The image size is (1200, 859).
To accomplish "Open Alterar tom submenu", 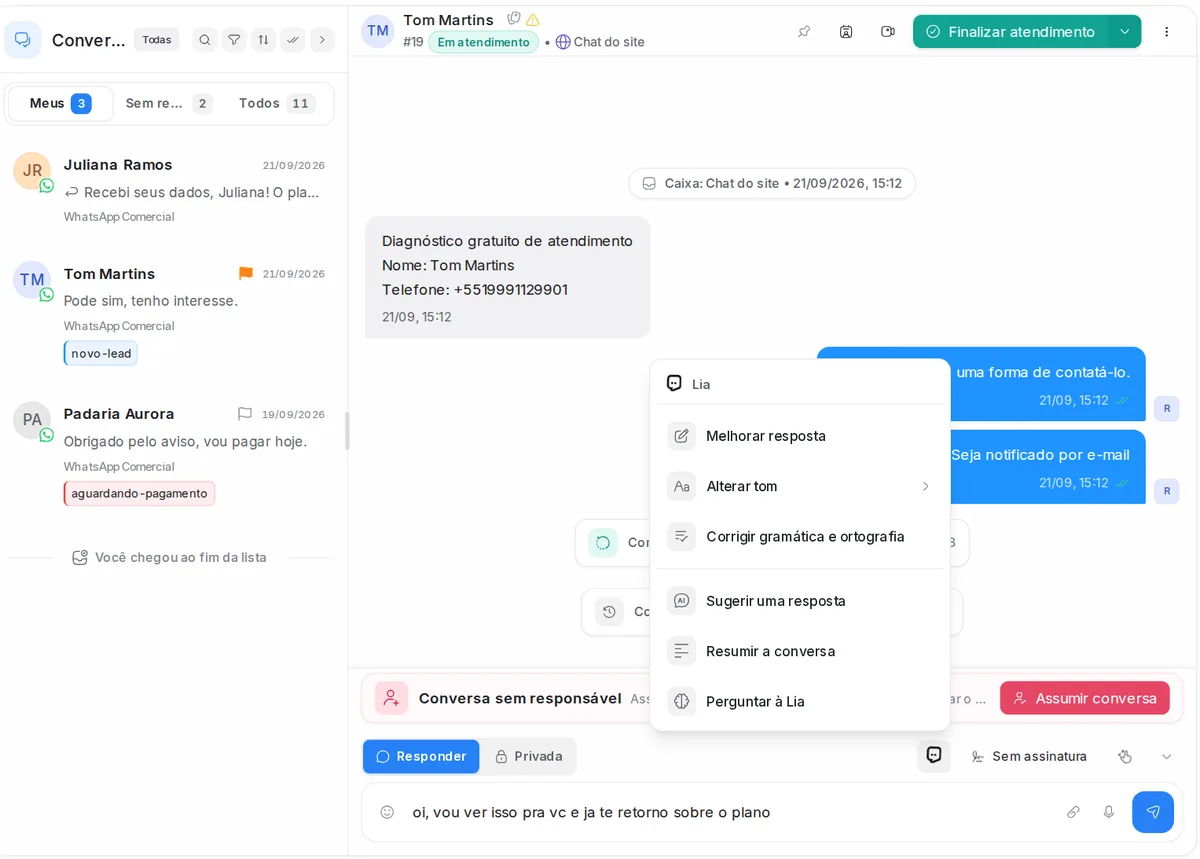I will pyautogui.click(x=800, y=486).
